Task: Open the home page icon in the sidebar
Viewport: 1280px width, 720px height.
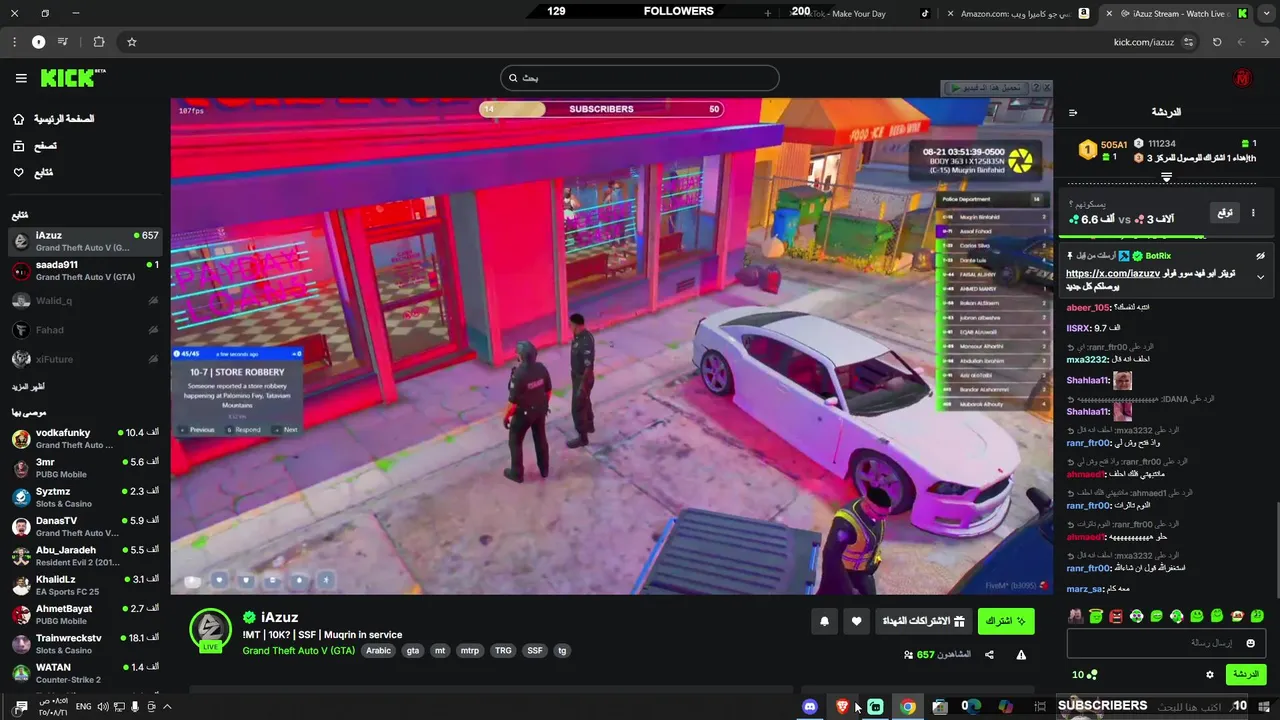Action: coord(19,119)
